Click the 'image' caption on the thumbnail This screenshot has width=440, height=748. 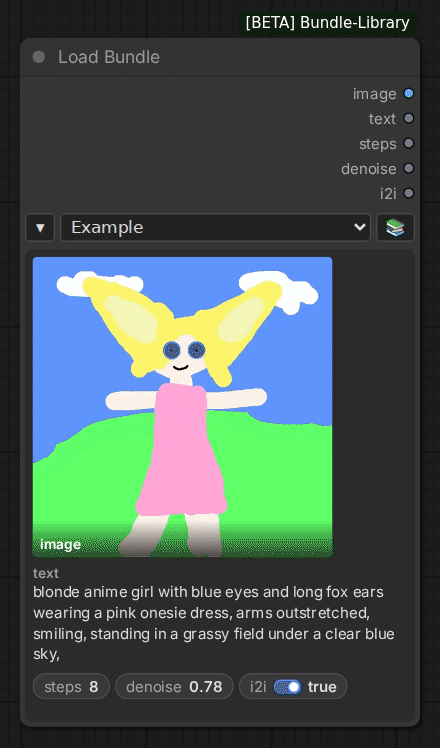(61, 545)
